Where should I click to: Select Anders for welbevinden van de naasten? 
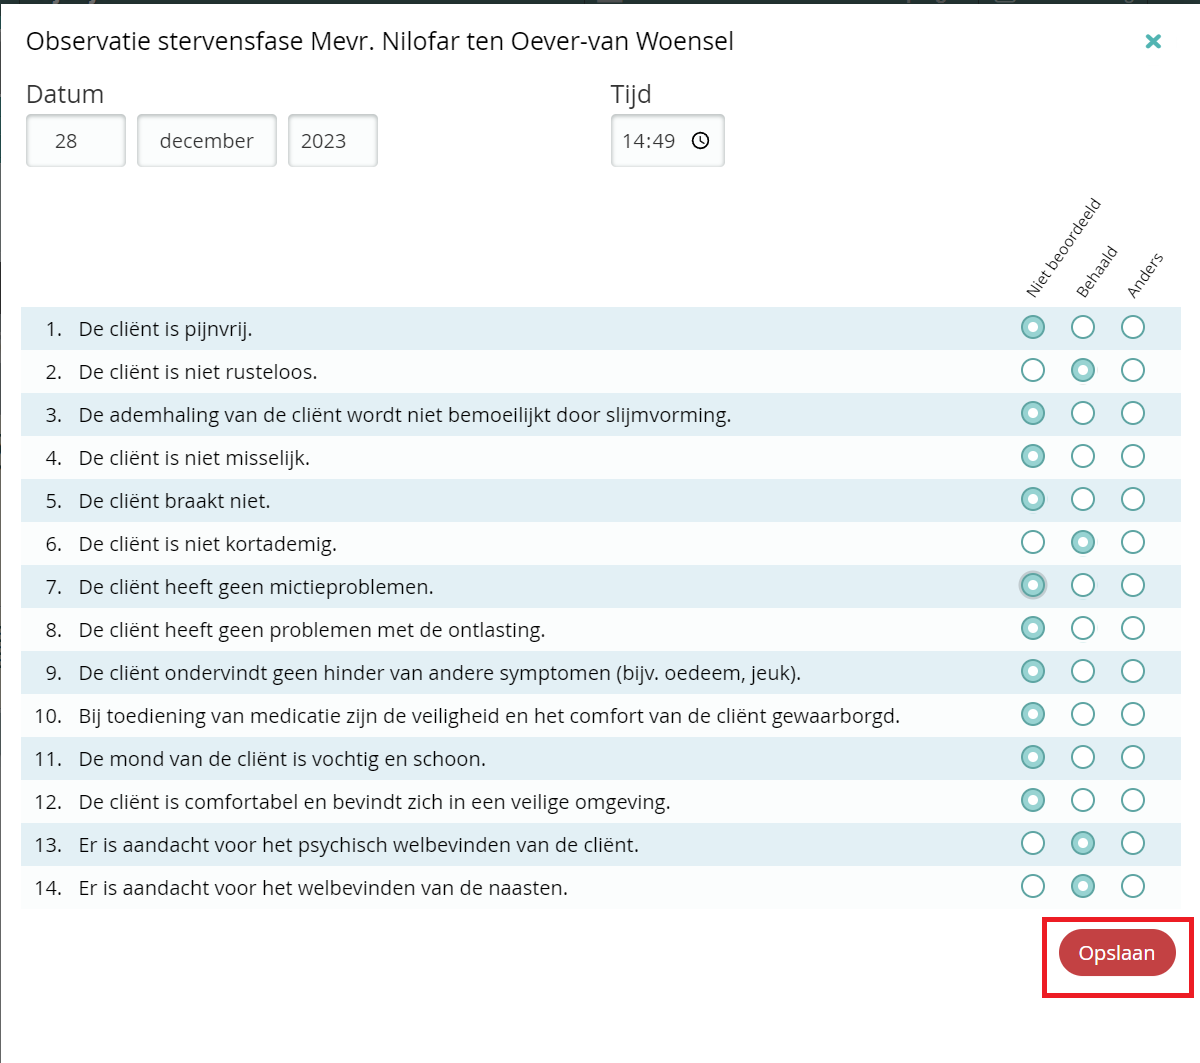pyautogui.click(x=1133, y=886)
